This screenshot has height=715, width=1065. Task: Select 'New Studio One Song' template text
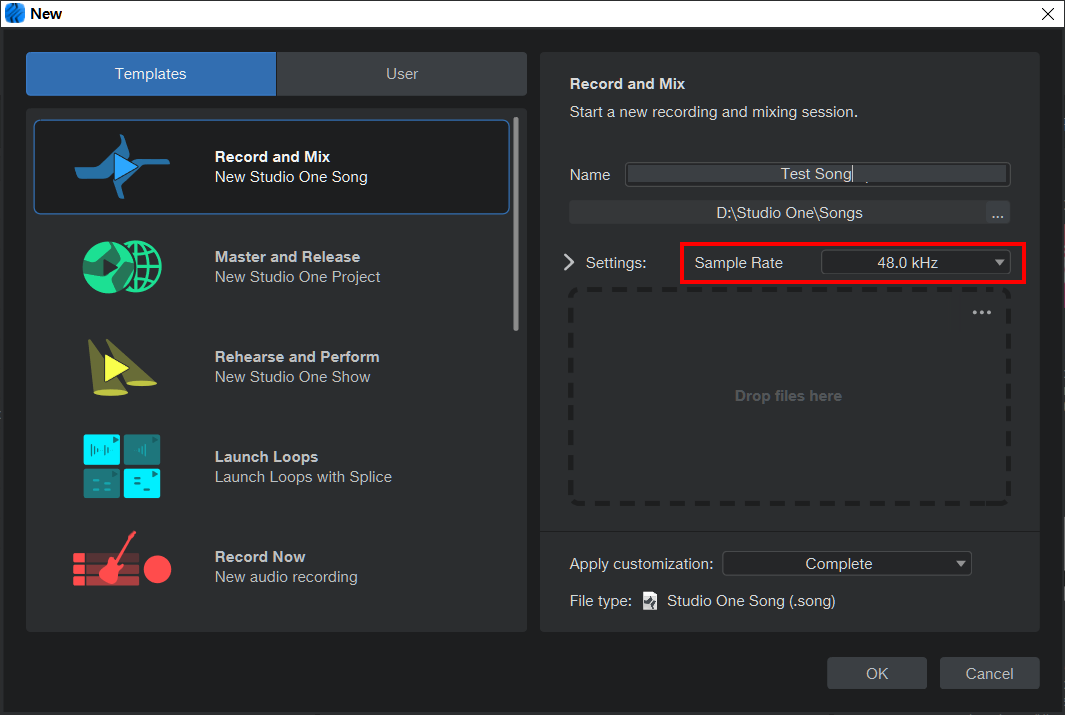tap(291, 177)
